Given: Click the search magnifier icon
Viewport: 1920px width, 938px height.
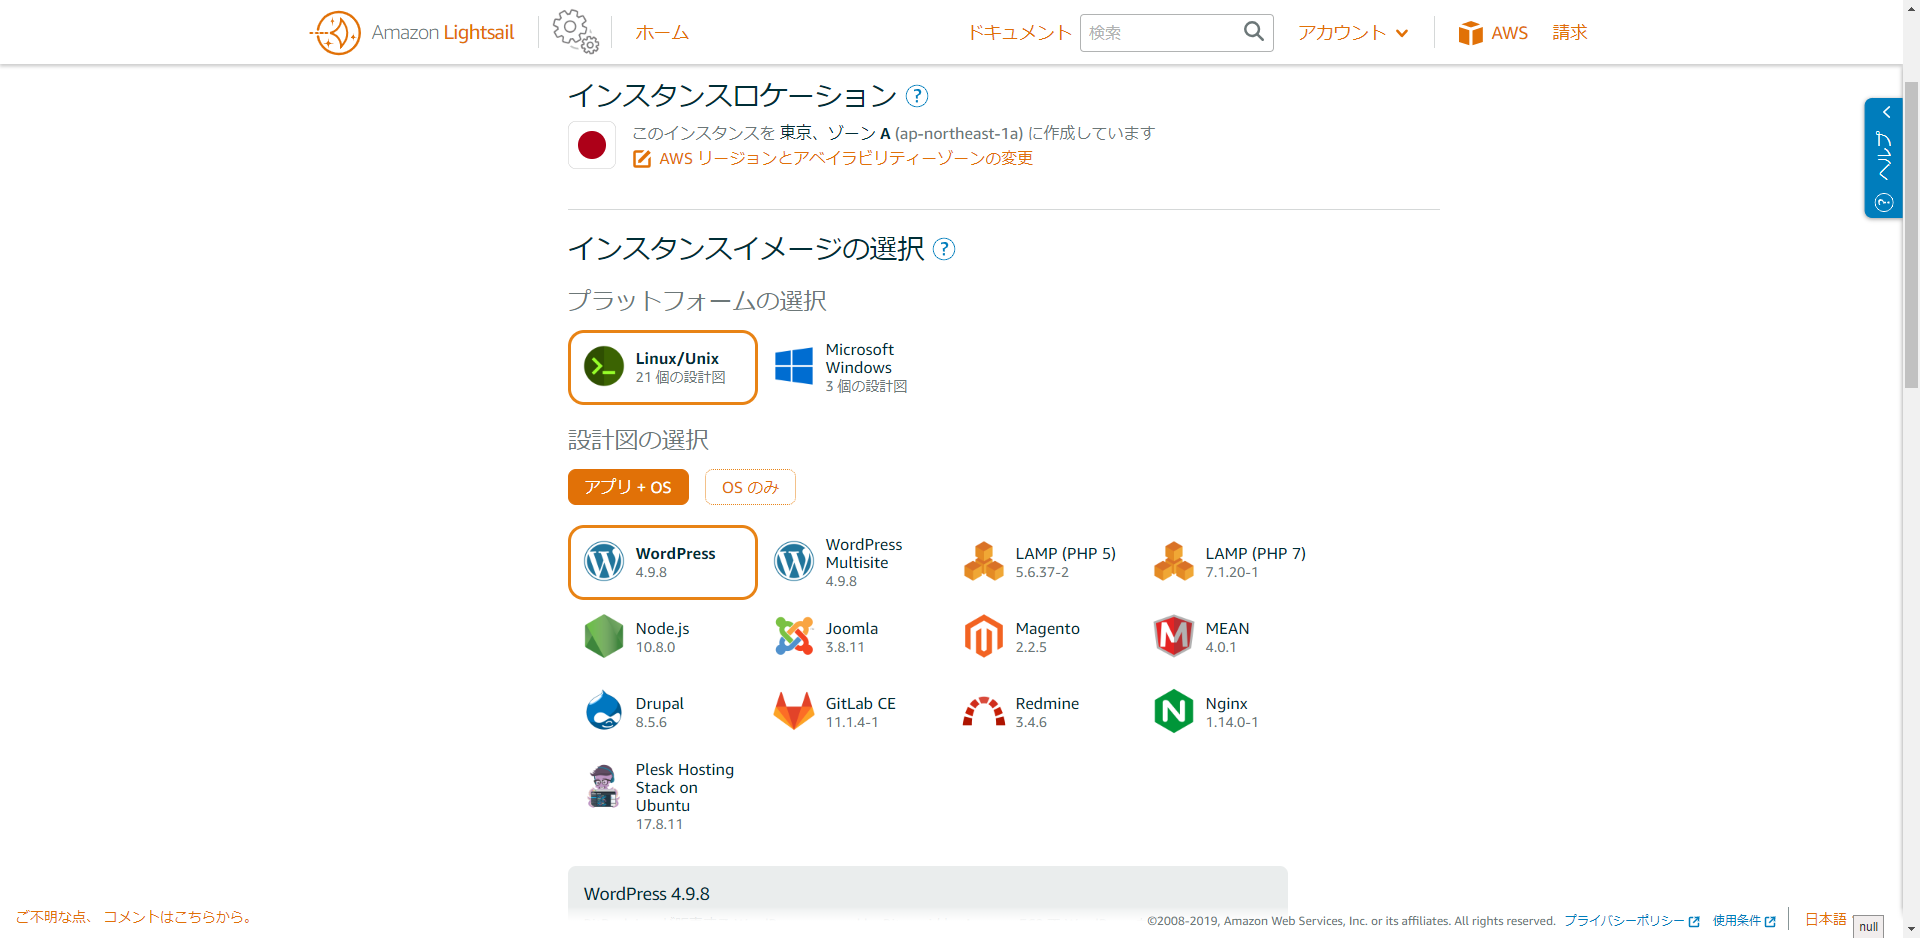Looking at the screenshot, I should coord(1253,32).
